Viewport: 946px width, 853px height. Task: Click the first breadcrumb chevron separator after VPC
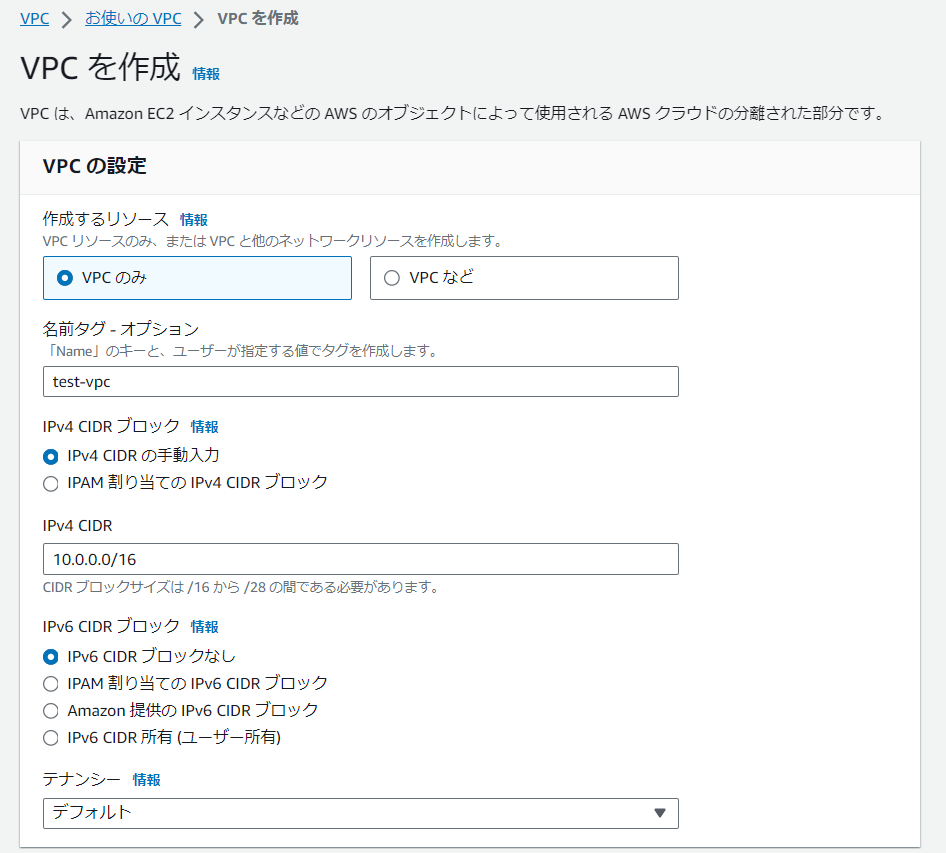pyautogui.click(x=67, y=19)
